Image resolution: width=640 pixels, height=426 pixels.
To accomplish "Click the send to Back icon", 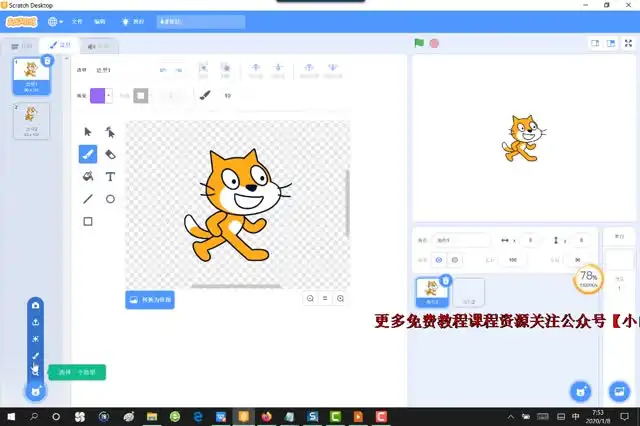I will (x=333, y=70).
